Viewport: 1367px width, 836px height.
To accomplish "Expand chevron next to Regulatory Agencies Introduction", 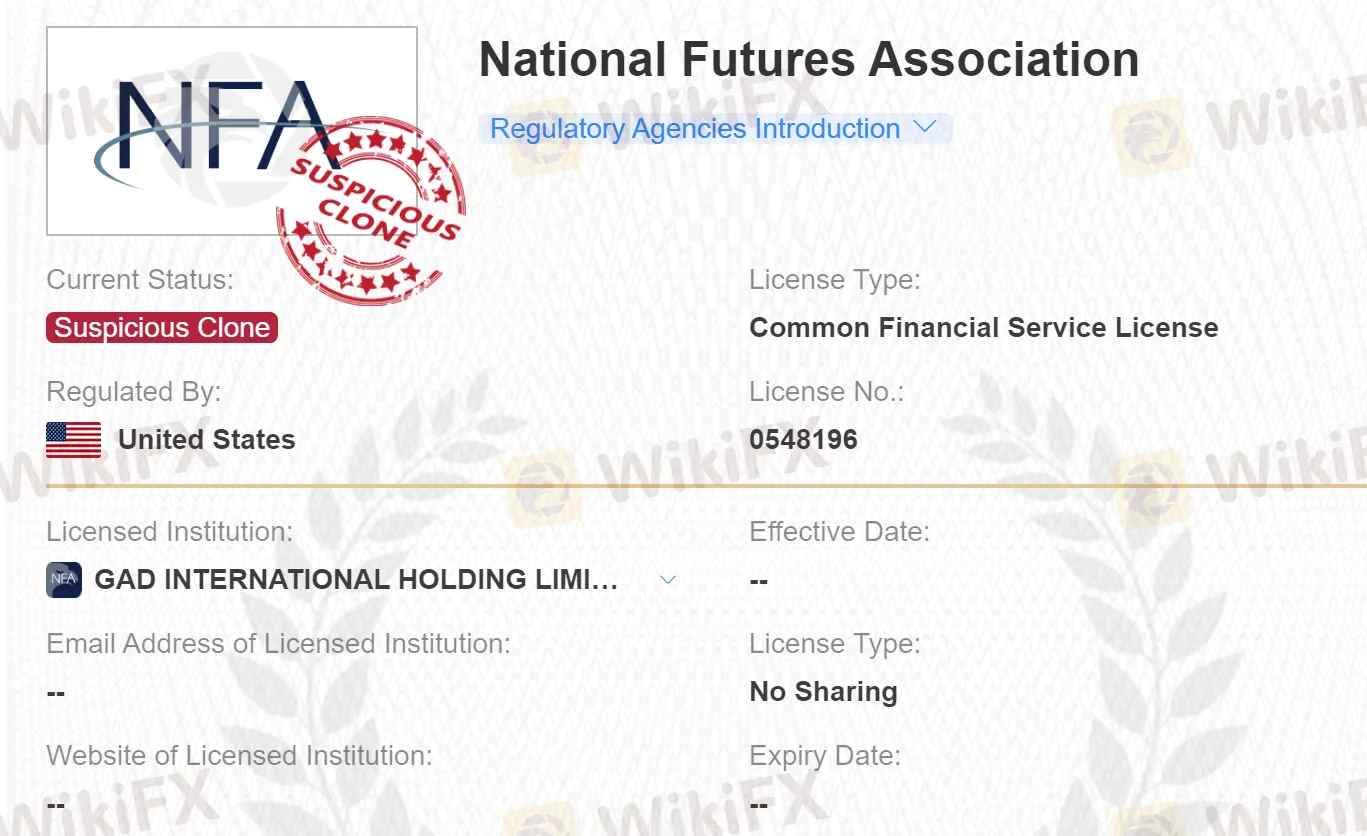I will [x=925, y=128].
